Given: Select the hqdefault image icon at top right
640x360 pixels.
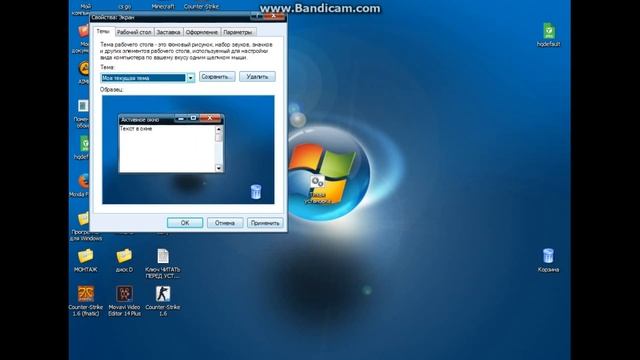Looking at the screenshot, I should coord(548,35).
